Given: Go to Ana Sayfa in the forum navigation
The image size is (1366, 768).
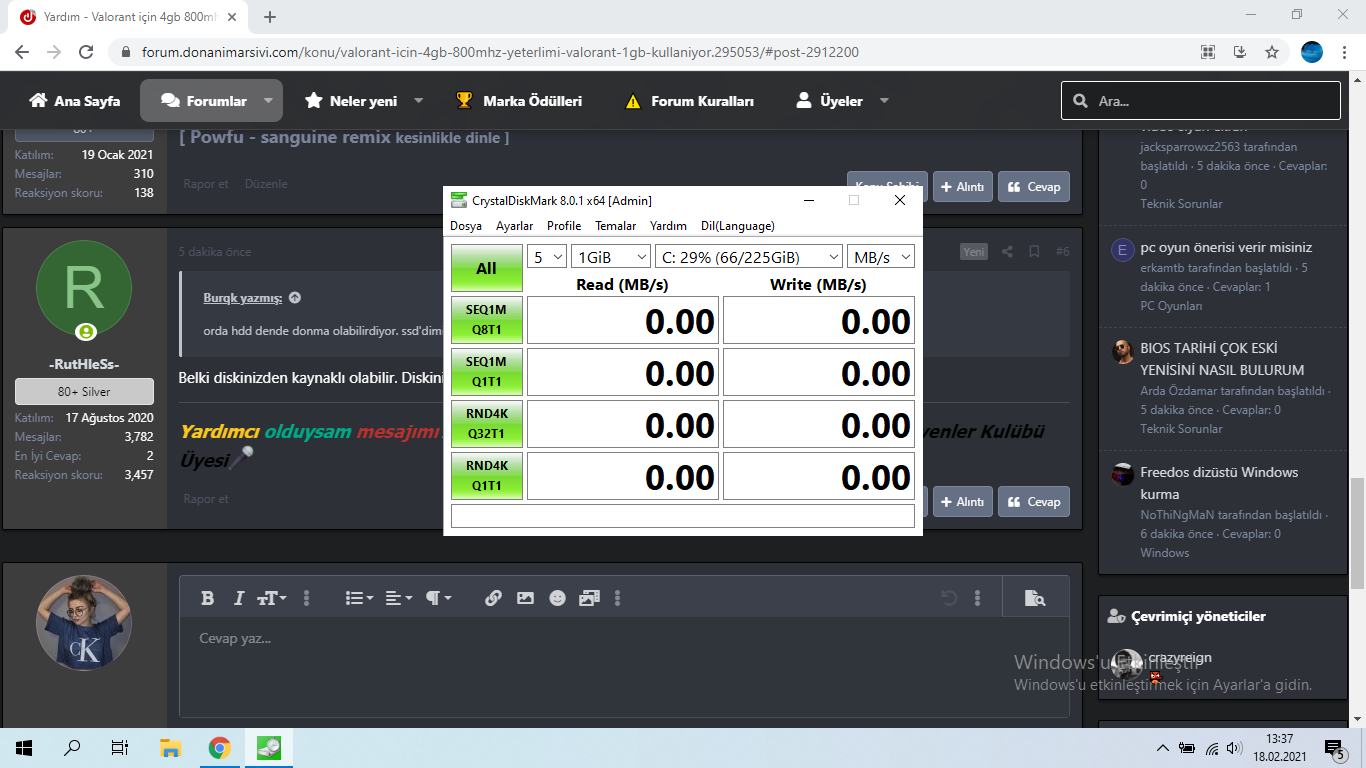Looking at the screenshot, I should click(75, 101).
